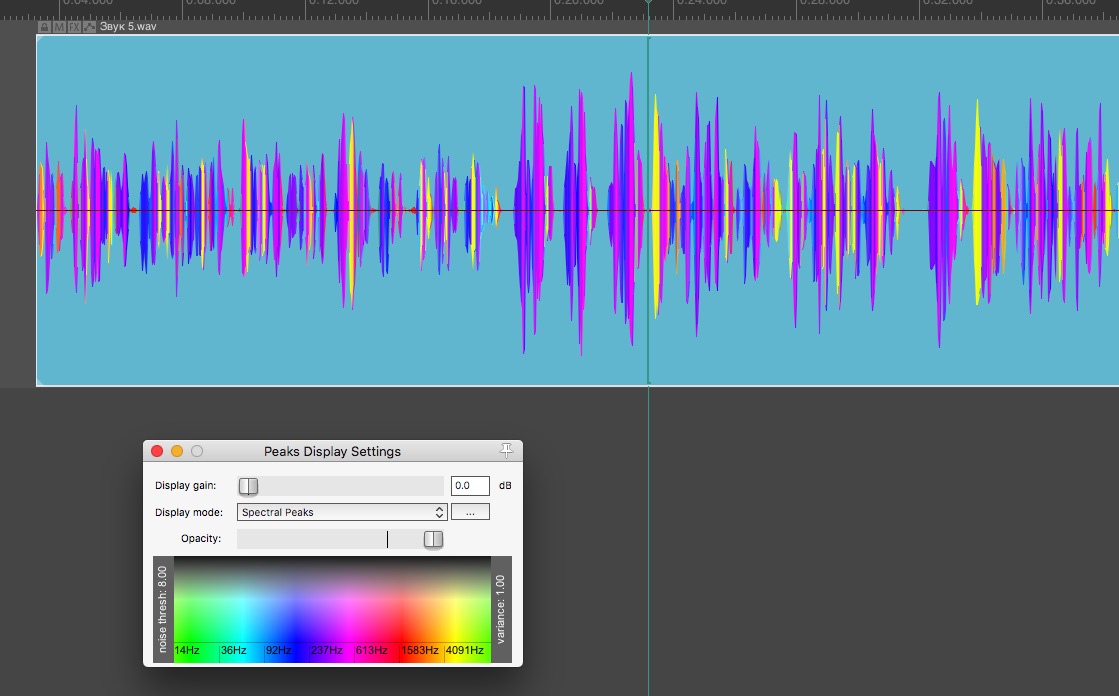This screenshot has width=1119, height=696.
Task: Mute the Звук 5.wav item using the M icon
Action: pyautogui.click(x=59, y=27)
